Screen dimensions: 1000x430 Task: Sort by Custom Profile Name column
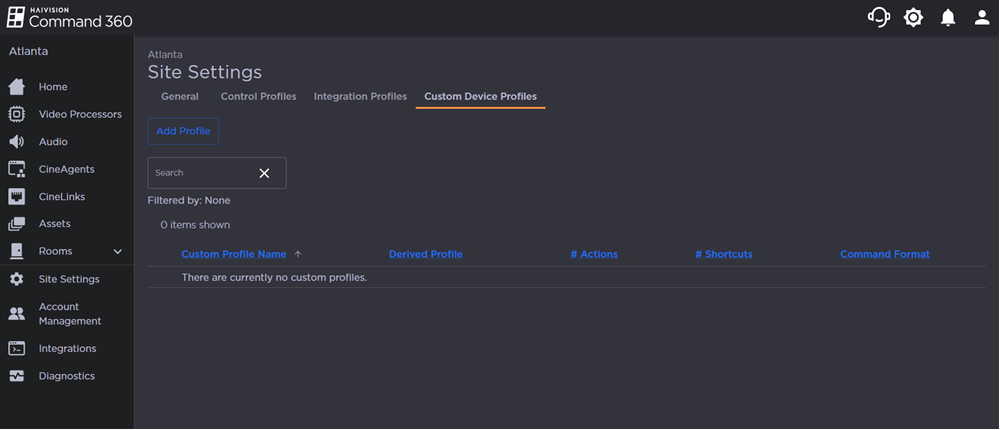(x=234, y=254)
